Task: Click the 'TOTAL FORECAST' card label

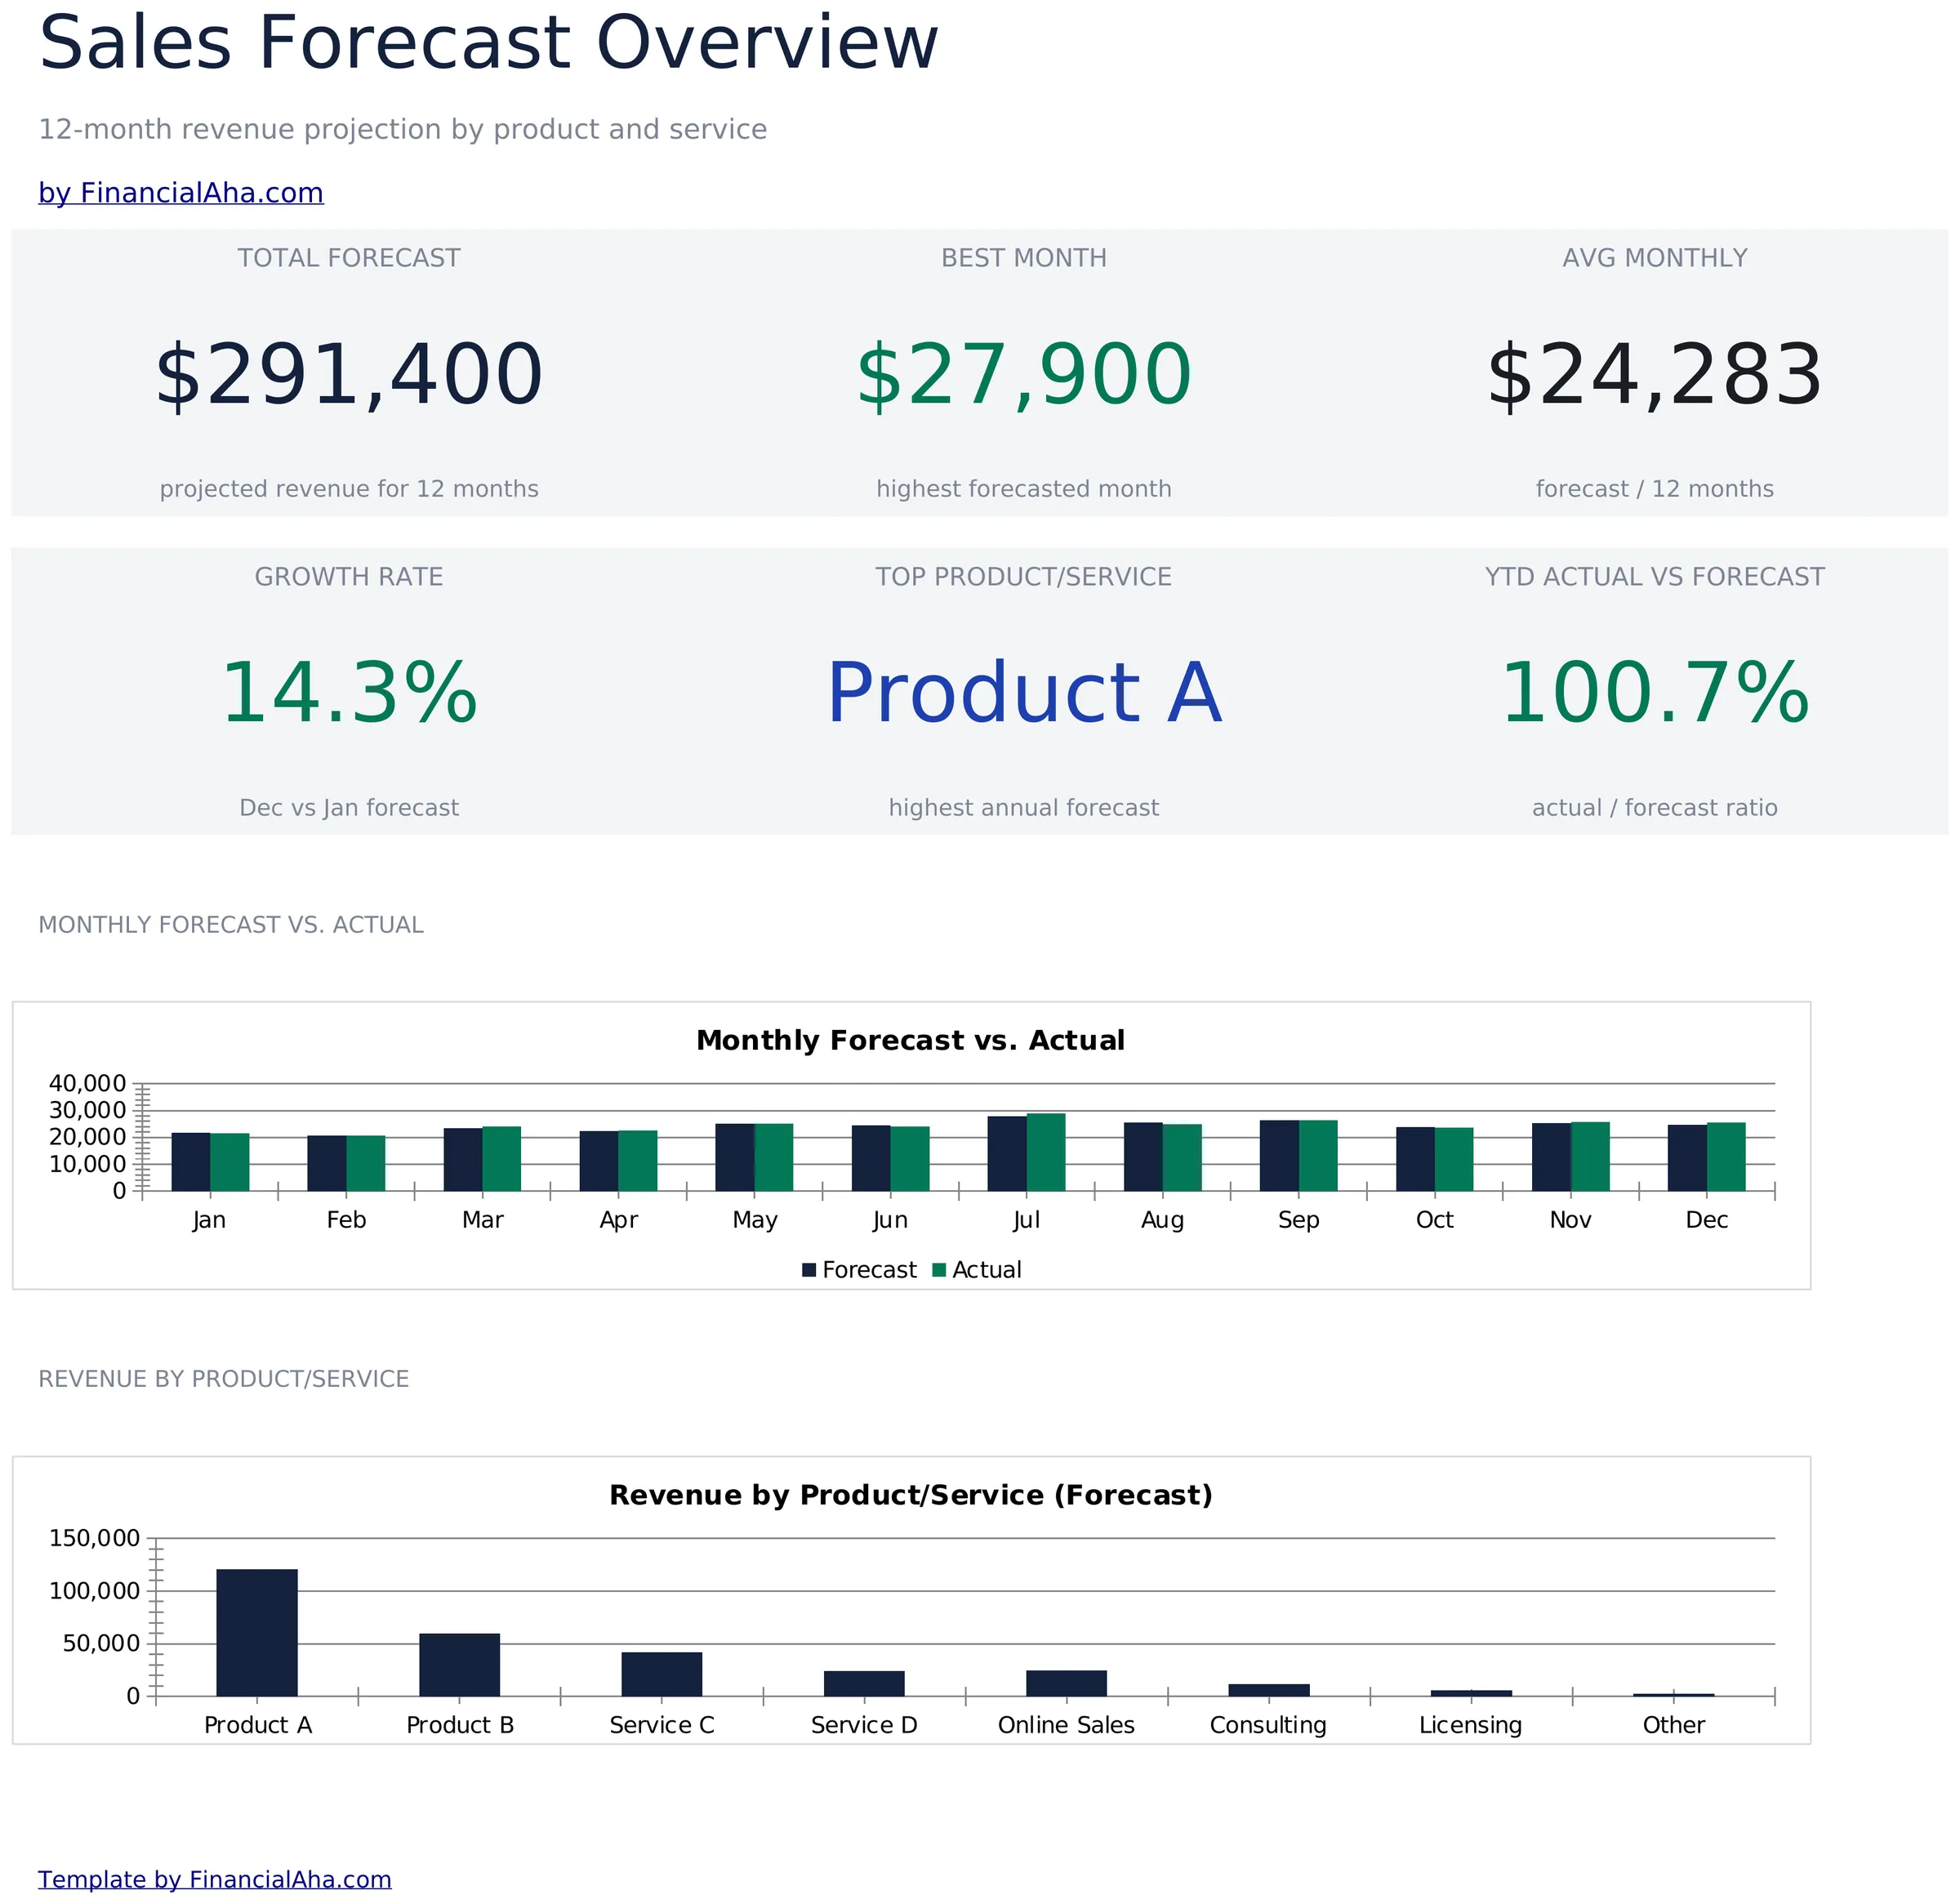Action: tap(349, 258)
